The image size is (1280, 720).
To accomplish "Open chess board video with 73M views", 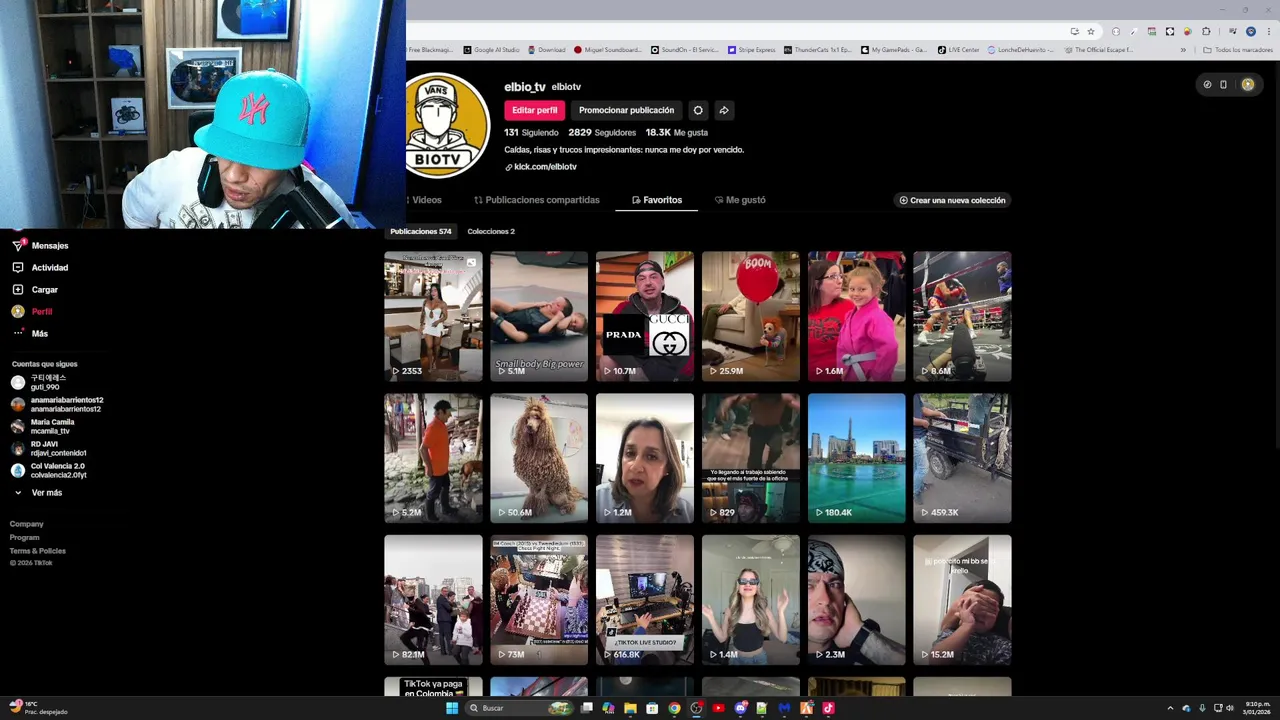I will [539, 600].
